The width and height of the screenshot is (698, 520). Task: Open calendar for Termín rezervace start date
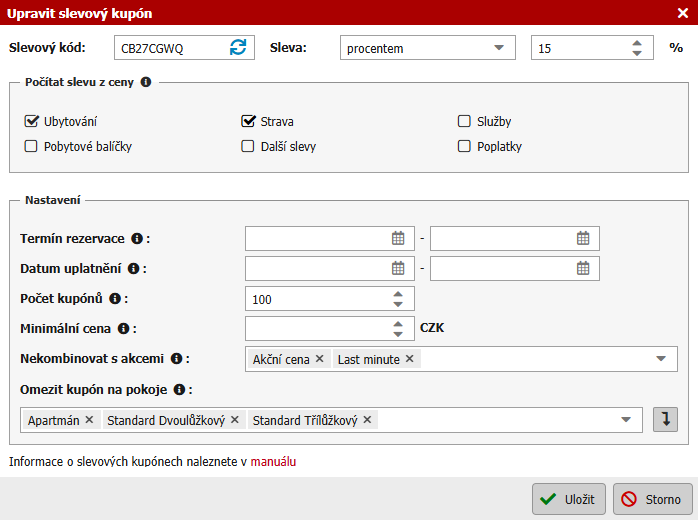tap(398, 238)
